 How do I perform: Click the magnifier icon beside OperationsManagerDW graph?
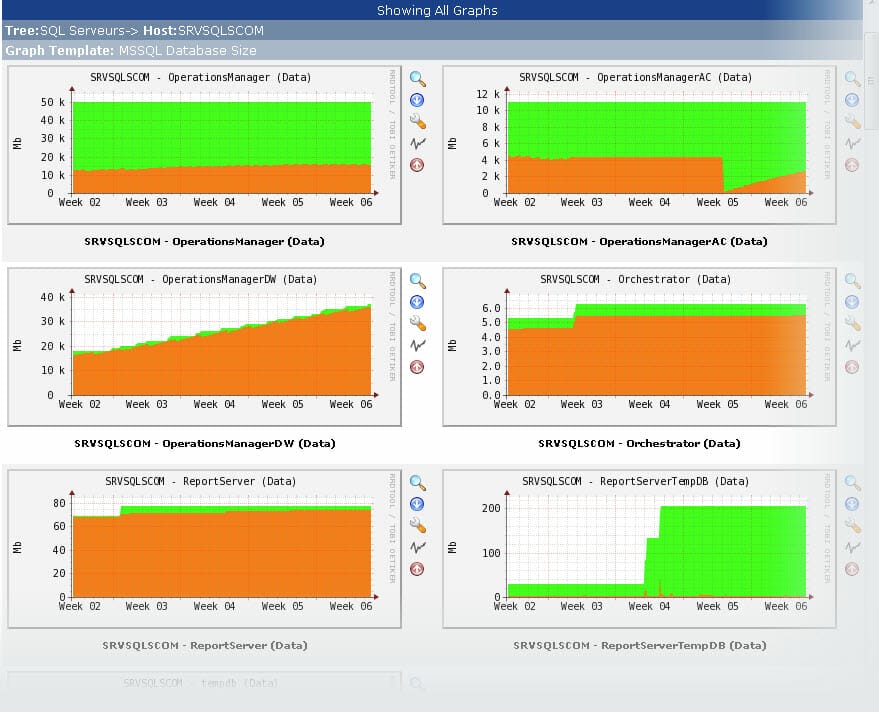point(417,281)
